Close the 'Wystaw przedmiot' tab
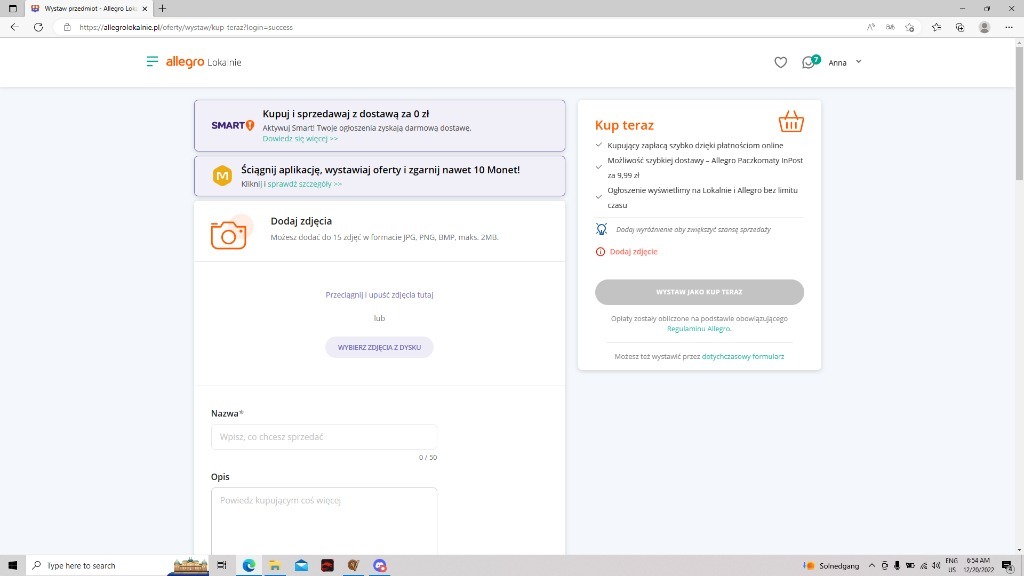 pyautogui.click(x=144, y=8)
